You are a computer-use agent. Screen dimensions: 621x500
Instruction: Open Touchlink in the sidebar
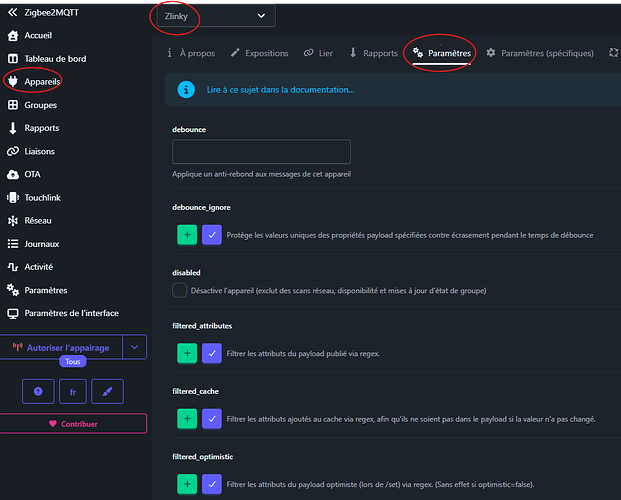(x=42, y=198)
